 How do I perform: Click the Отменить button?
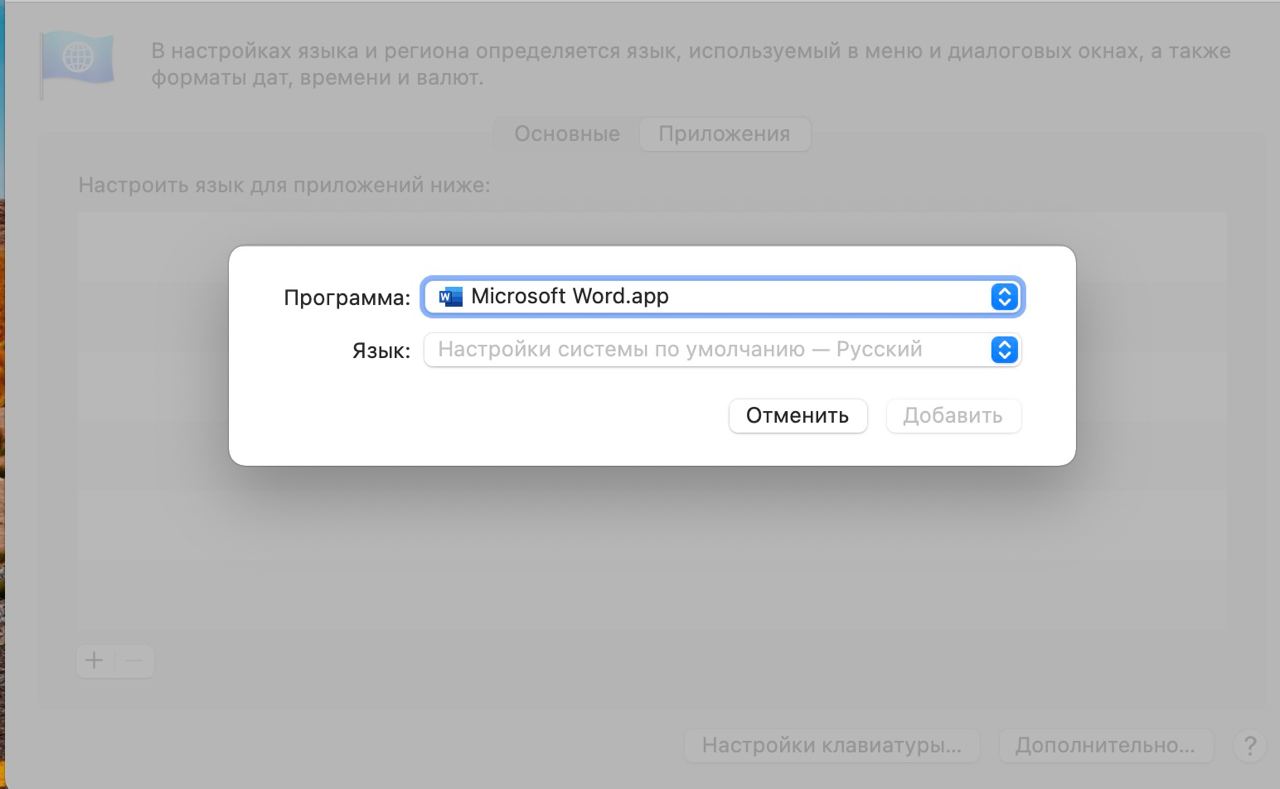click(x=798, y=416)
